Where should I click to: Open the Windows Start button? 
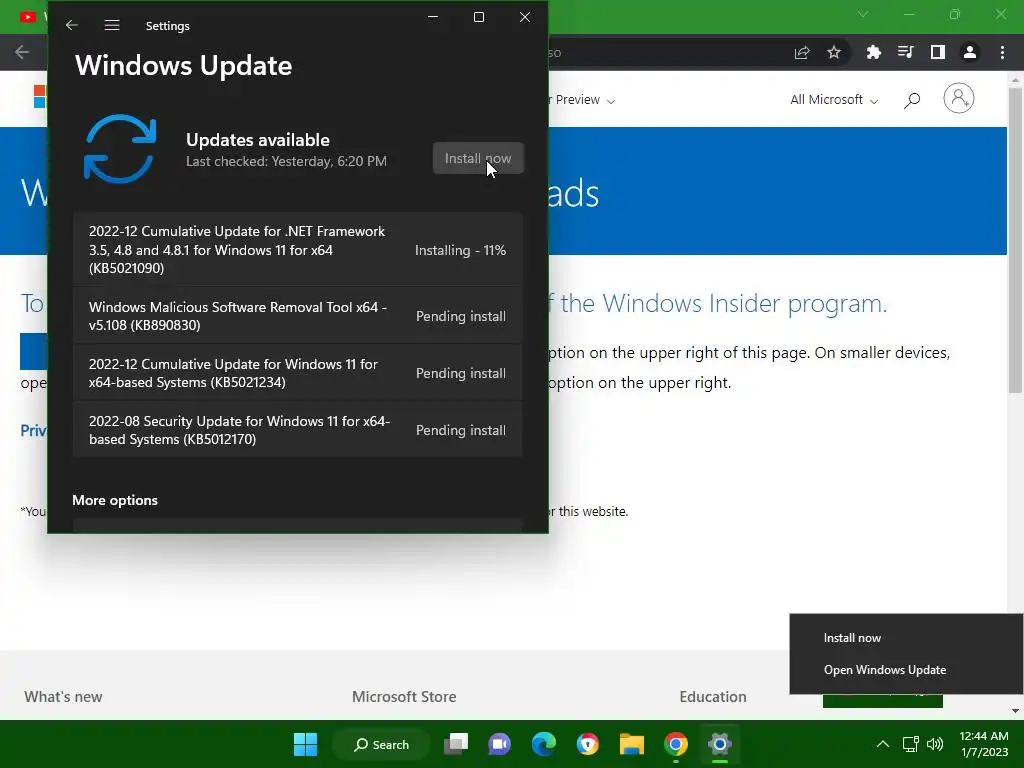pyautogui.click(x=305, y=744)
